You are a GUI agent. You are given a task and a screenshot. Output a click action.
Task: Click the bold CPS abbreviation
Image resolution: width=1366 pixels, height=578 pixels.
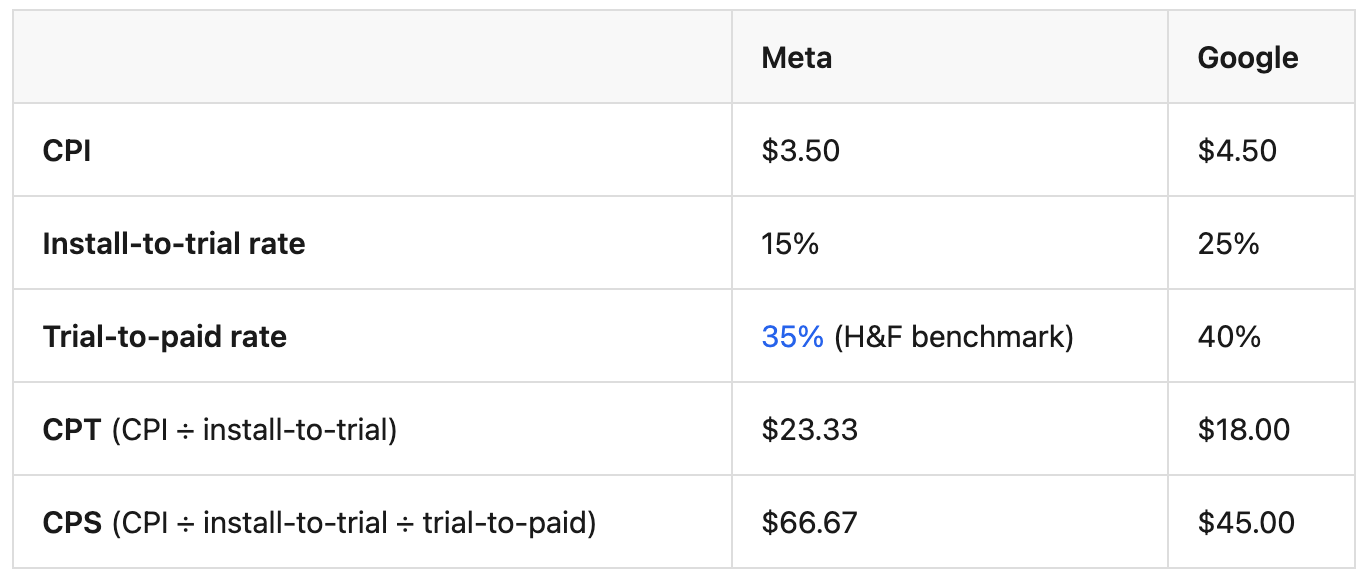pyautogui.click(x=73, y=523)
